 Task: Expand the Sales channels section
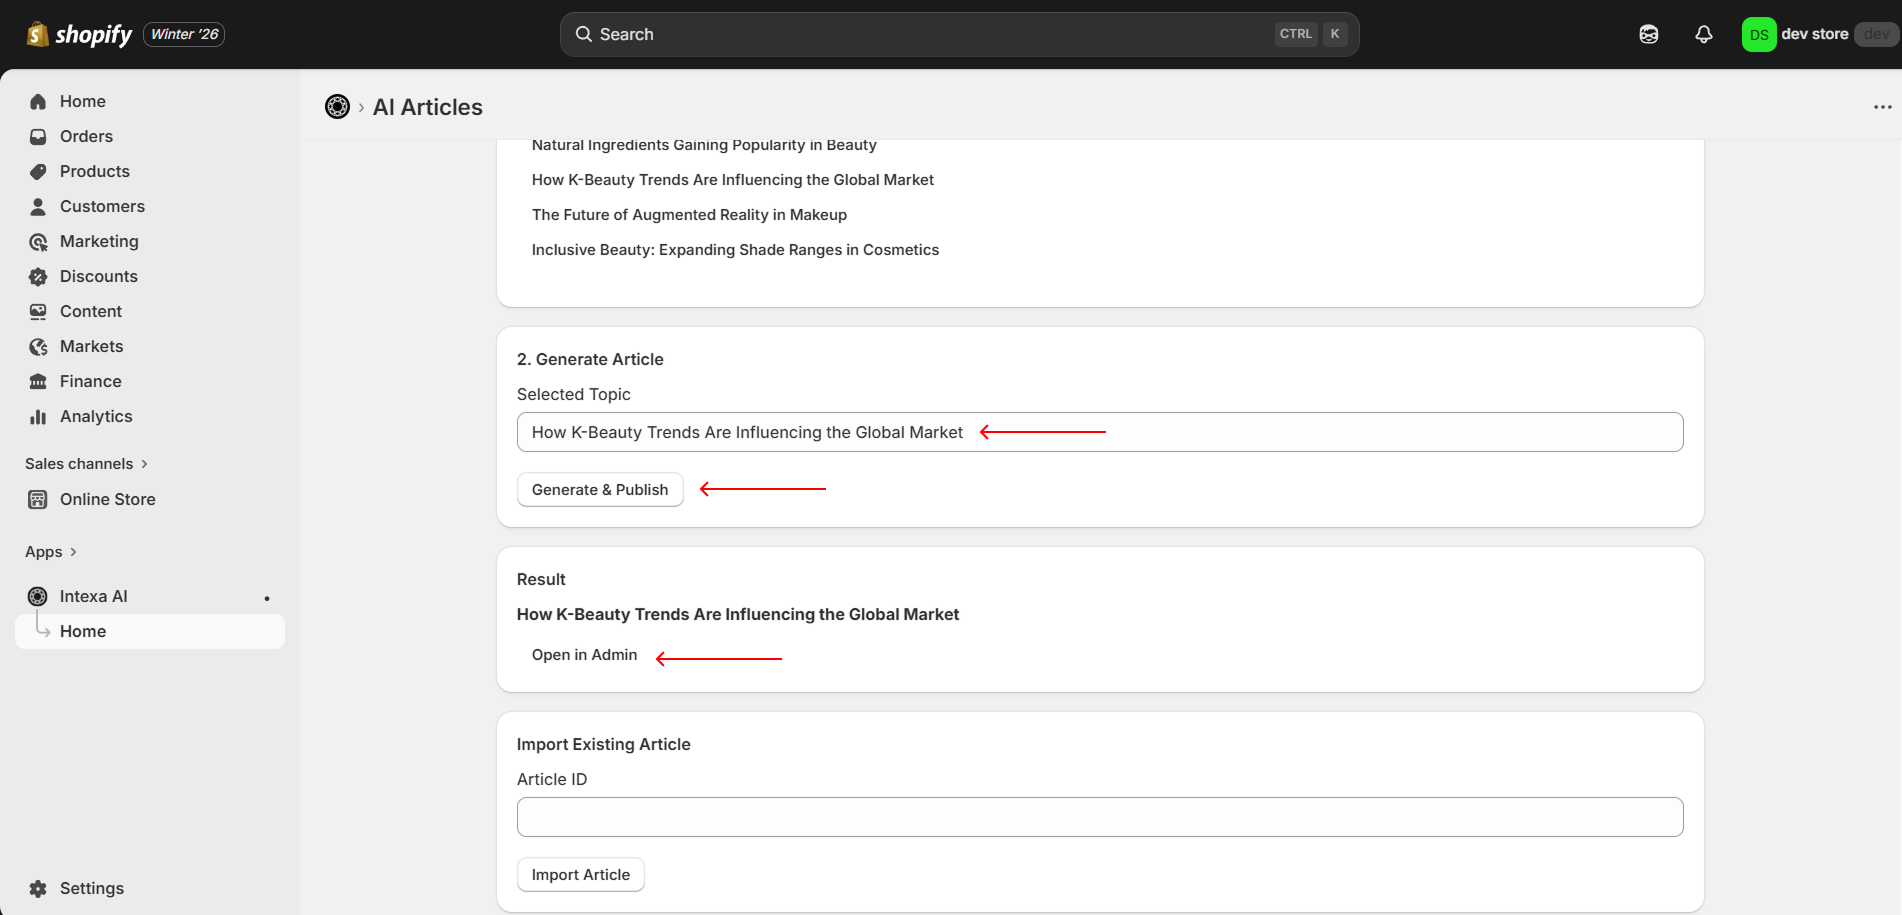(86, 464)
